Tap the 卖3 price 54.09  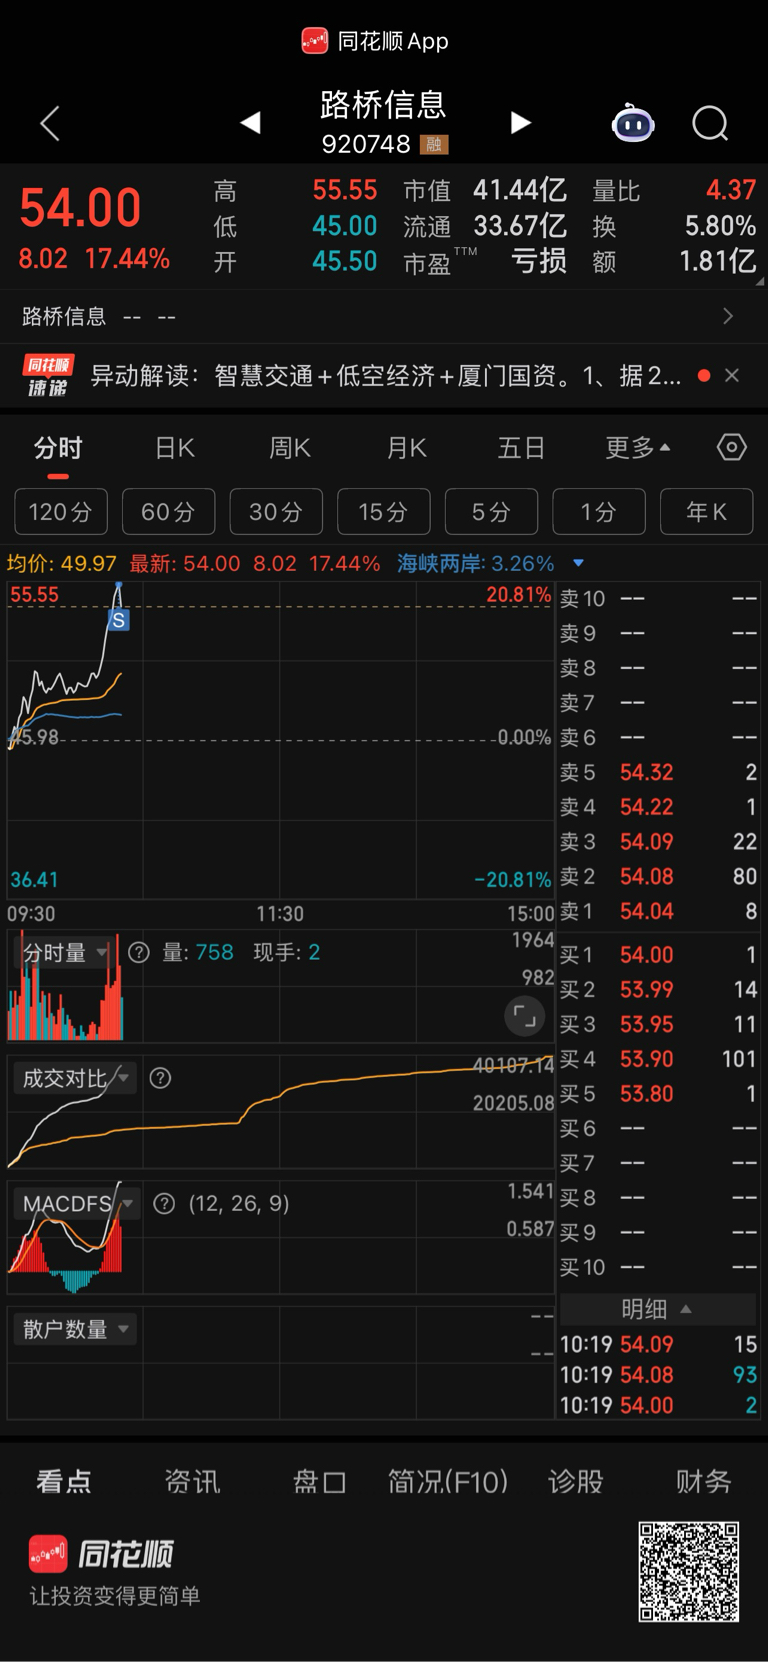tap(647, 842)
